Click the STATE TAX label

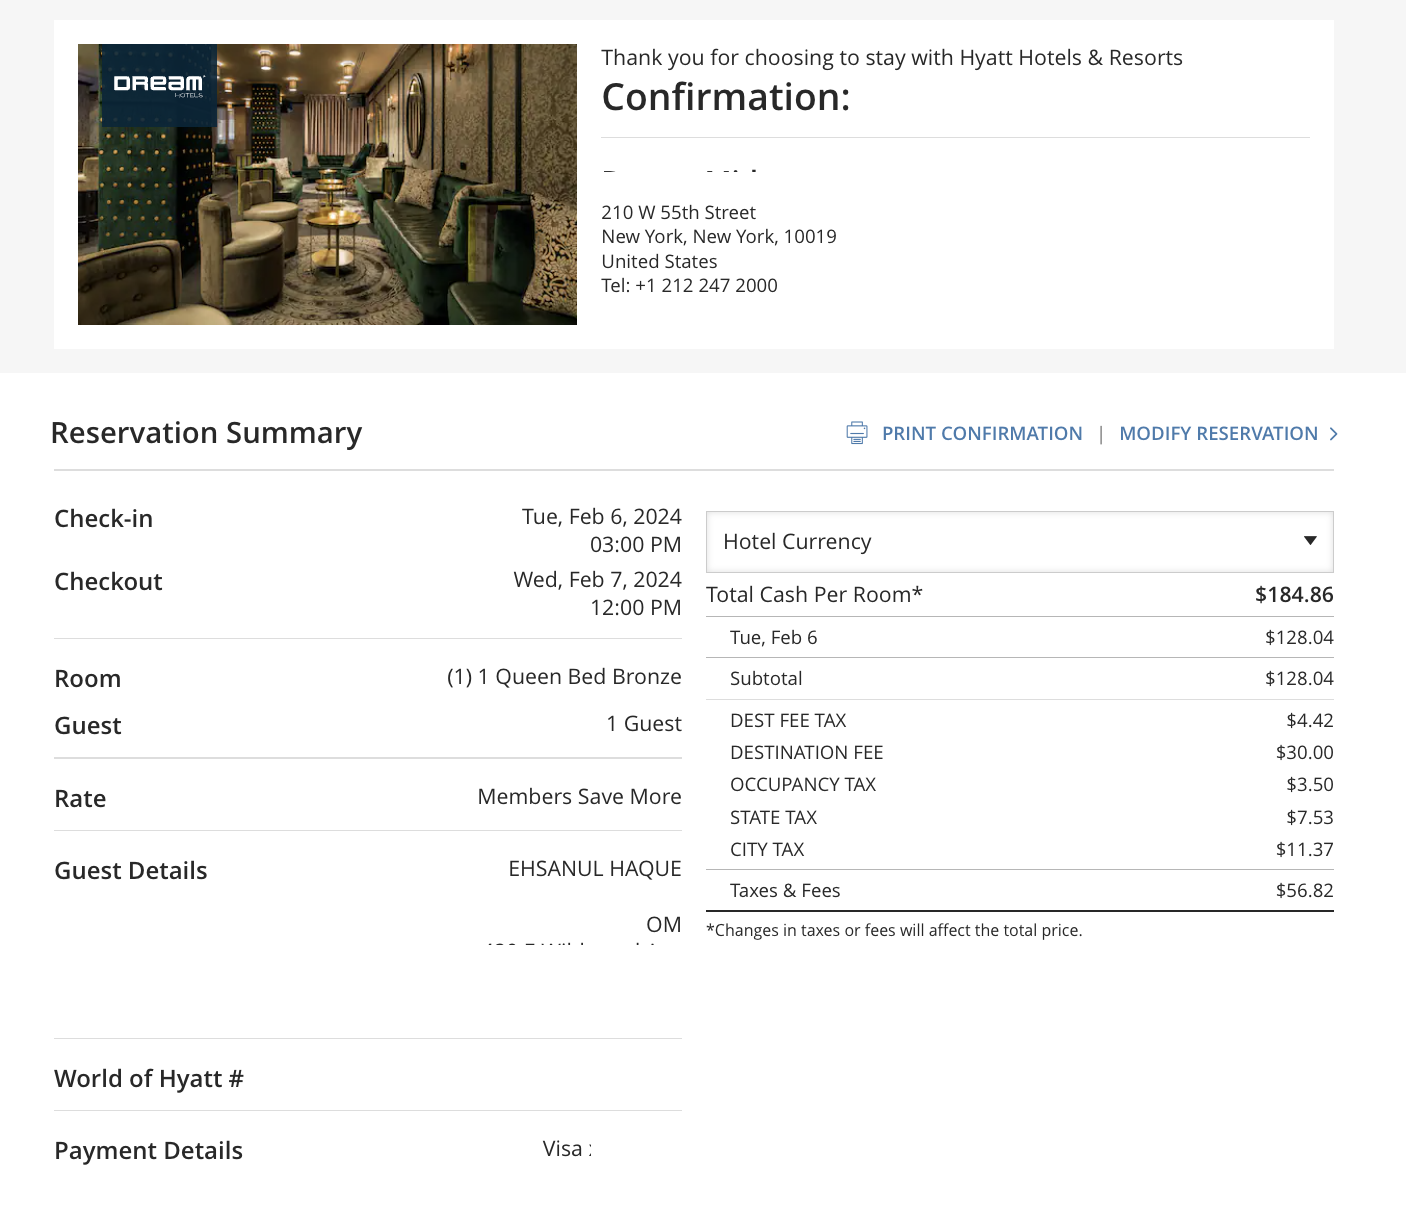tap(774, 818)
